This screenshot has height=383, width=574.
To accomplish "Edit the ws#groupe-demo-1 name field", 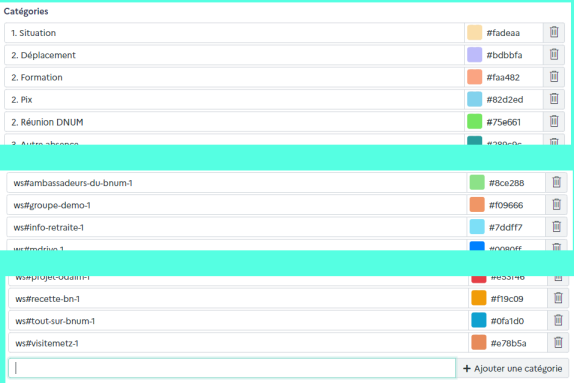I will pyautogui.click(x=237, y=205).
